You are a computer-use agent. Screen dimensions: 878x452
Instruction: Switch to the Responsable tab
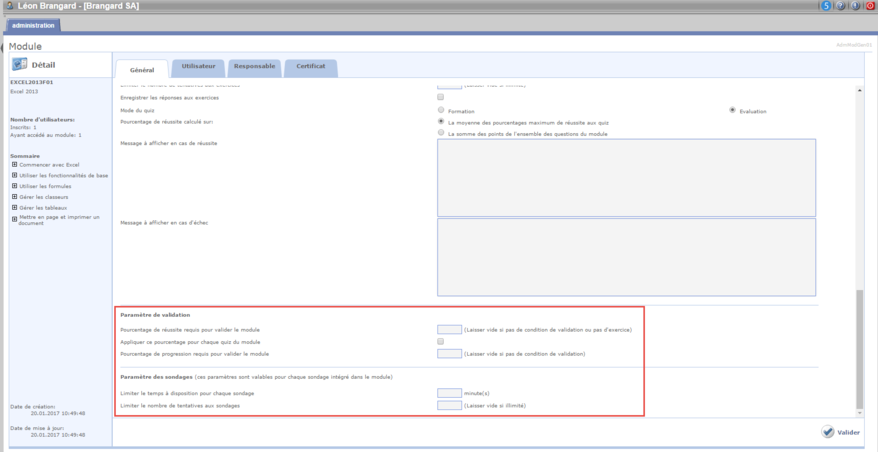coord(253,67)
